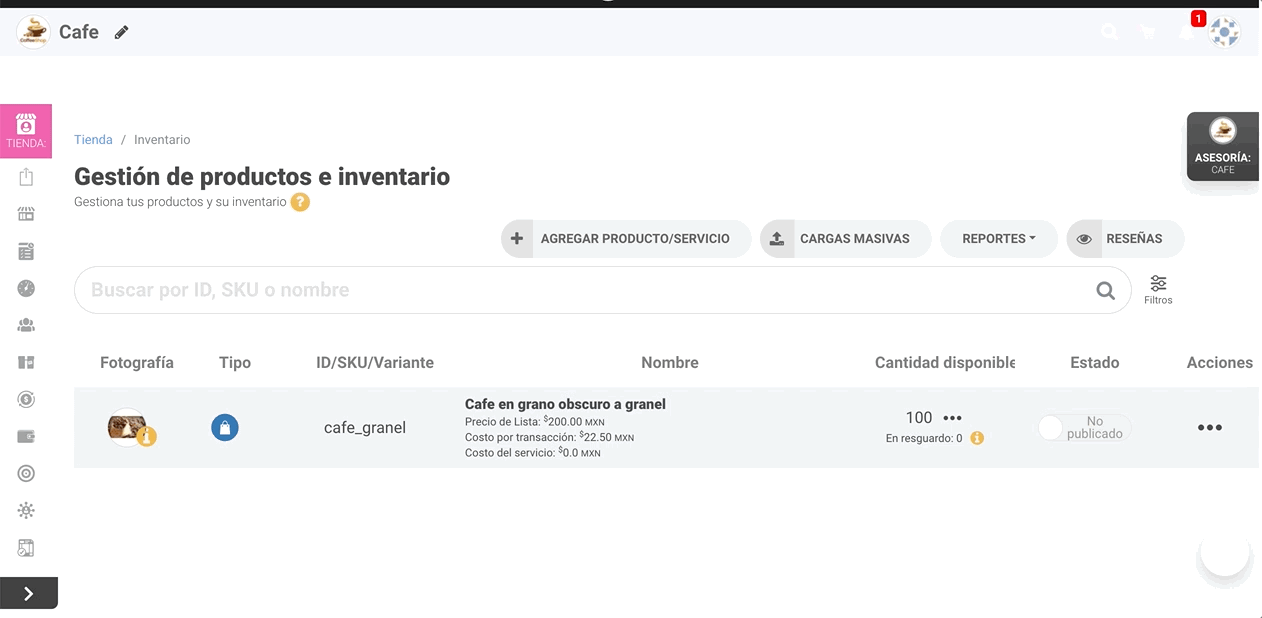Open the row actions three-dot menu
This screenshot has width=1262, height=618.
pos(1210,428)
